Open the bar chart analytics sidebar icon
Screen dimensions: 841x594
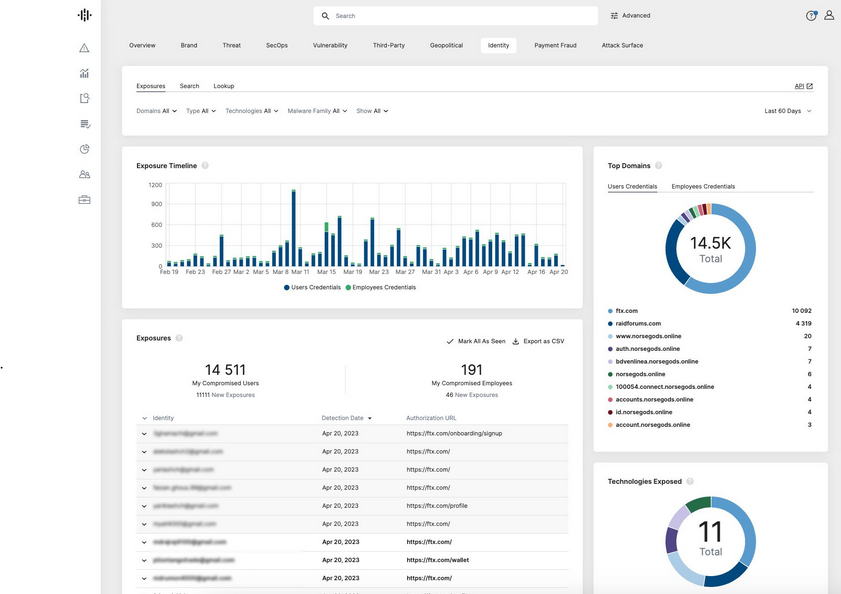84,73
